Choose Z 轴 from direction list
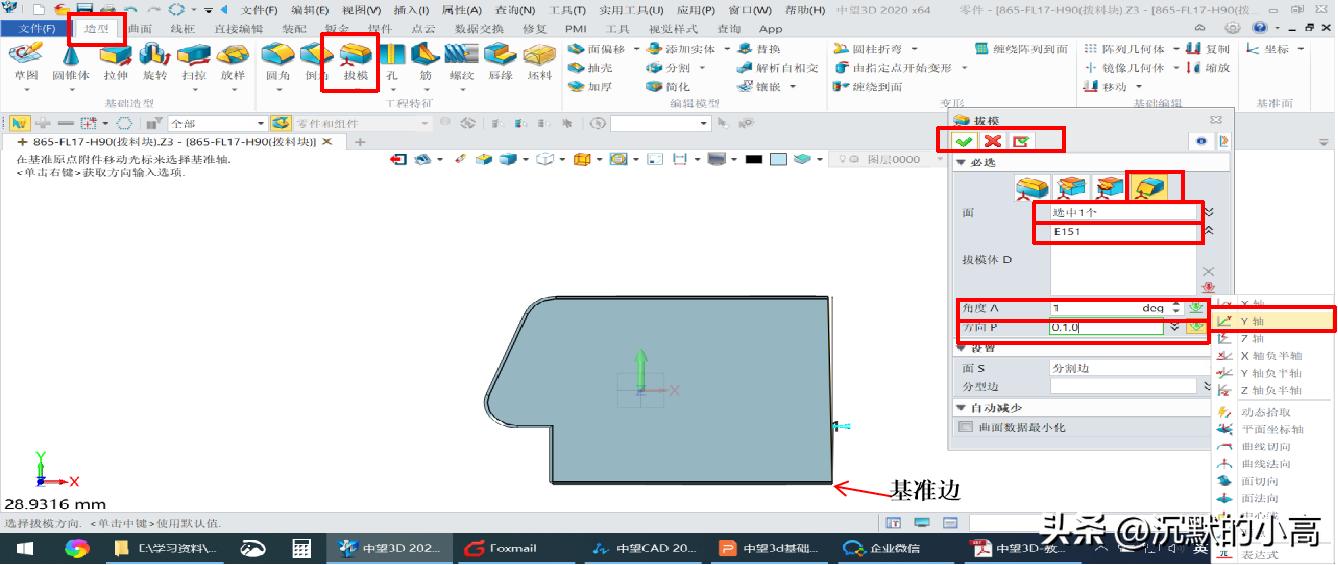The image size is (1338, 565). pyautogui.click(x=1274, y=338)
